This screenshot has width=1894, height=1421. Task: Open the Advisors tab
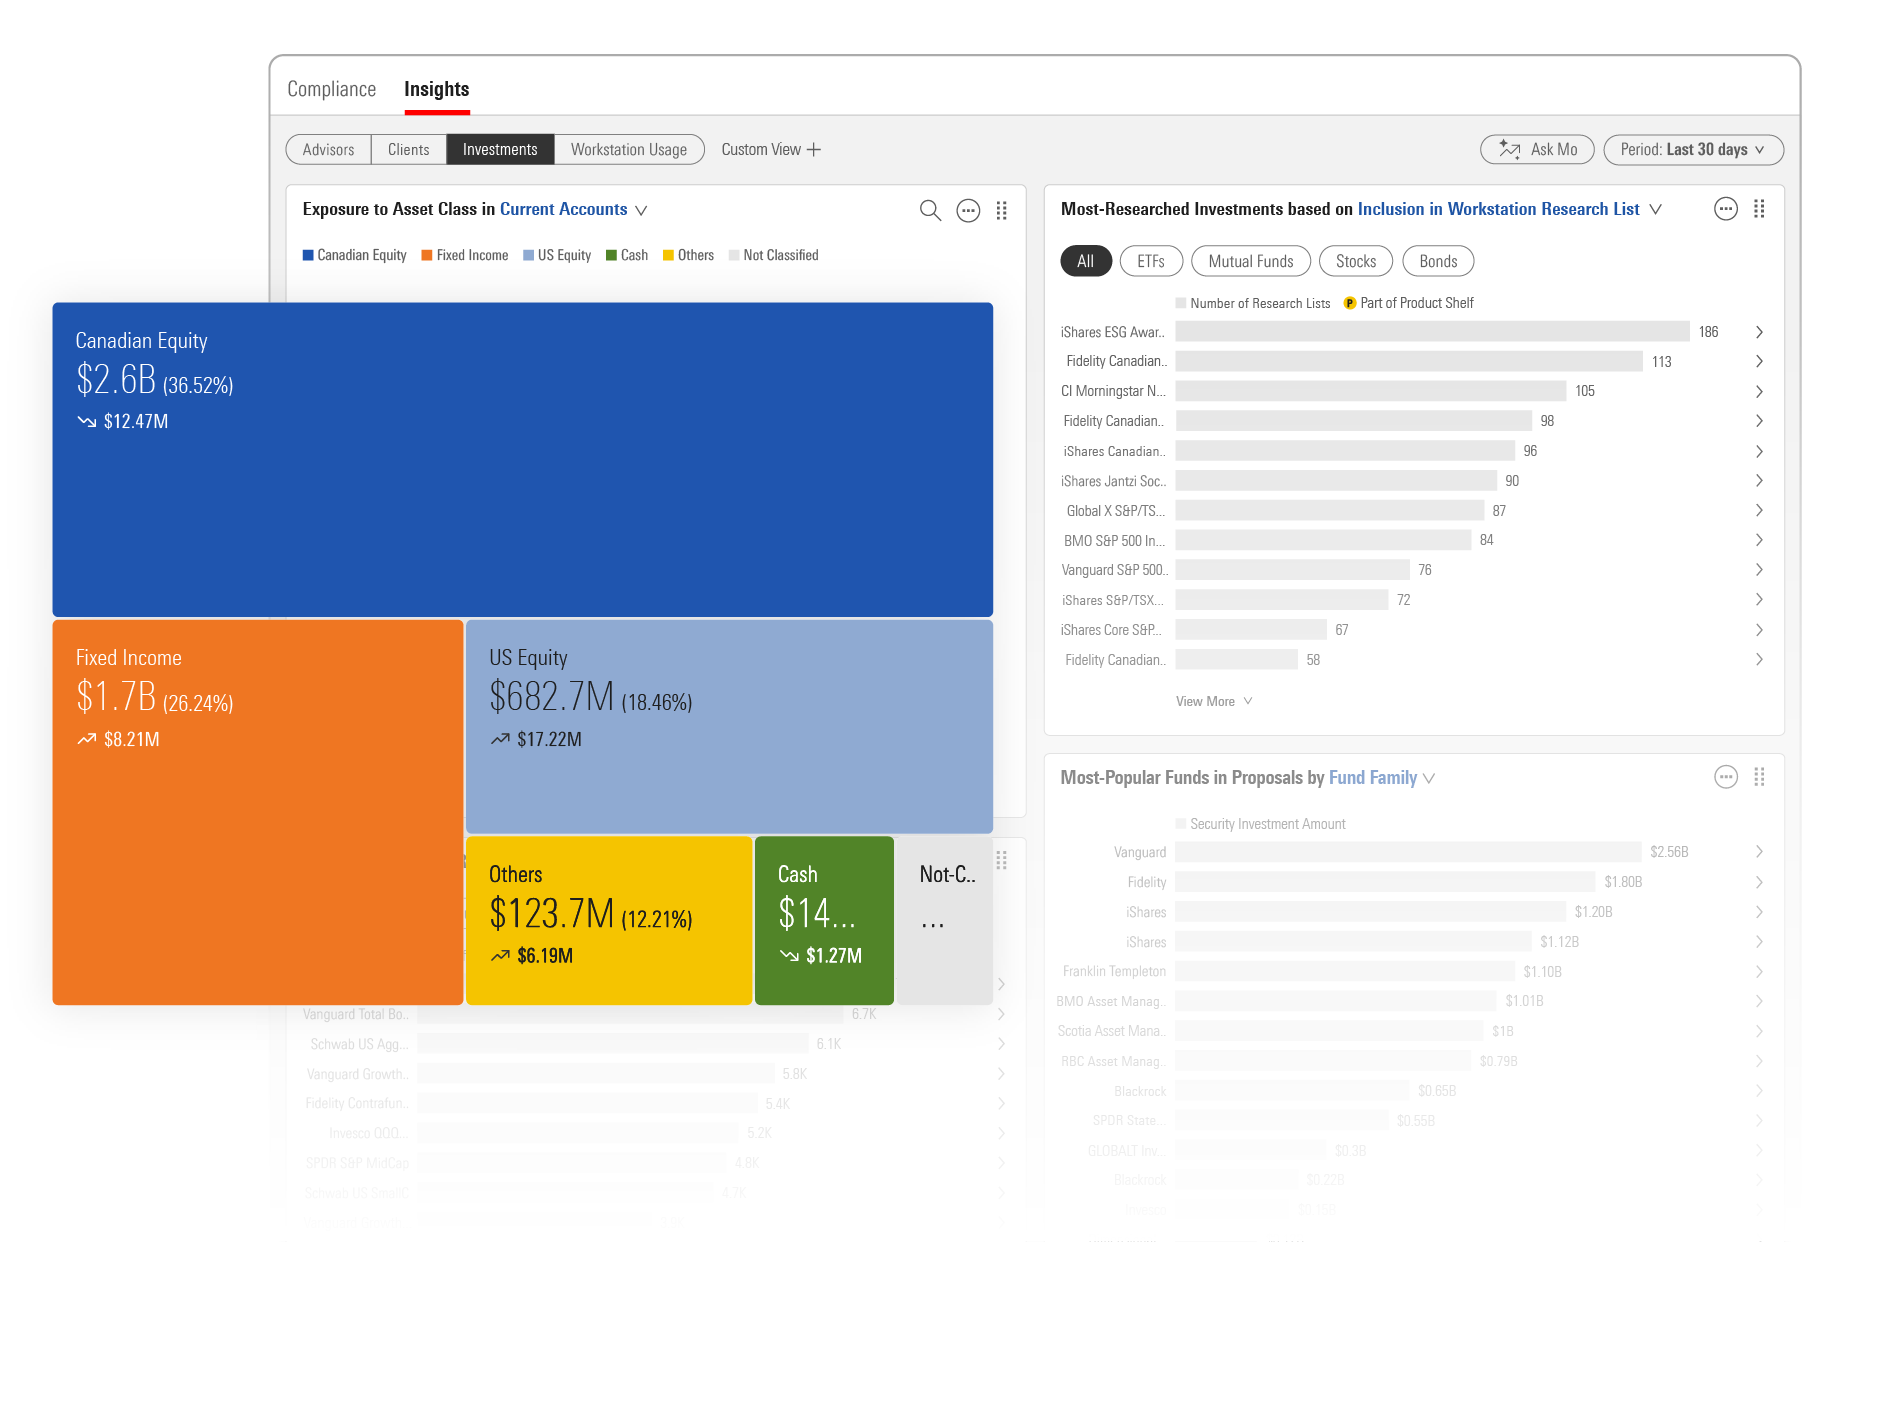[328, 150]
